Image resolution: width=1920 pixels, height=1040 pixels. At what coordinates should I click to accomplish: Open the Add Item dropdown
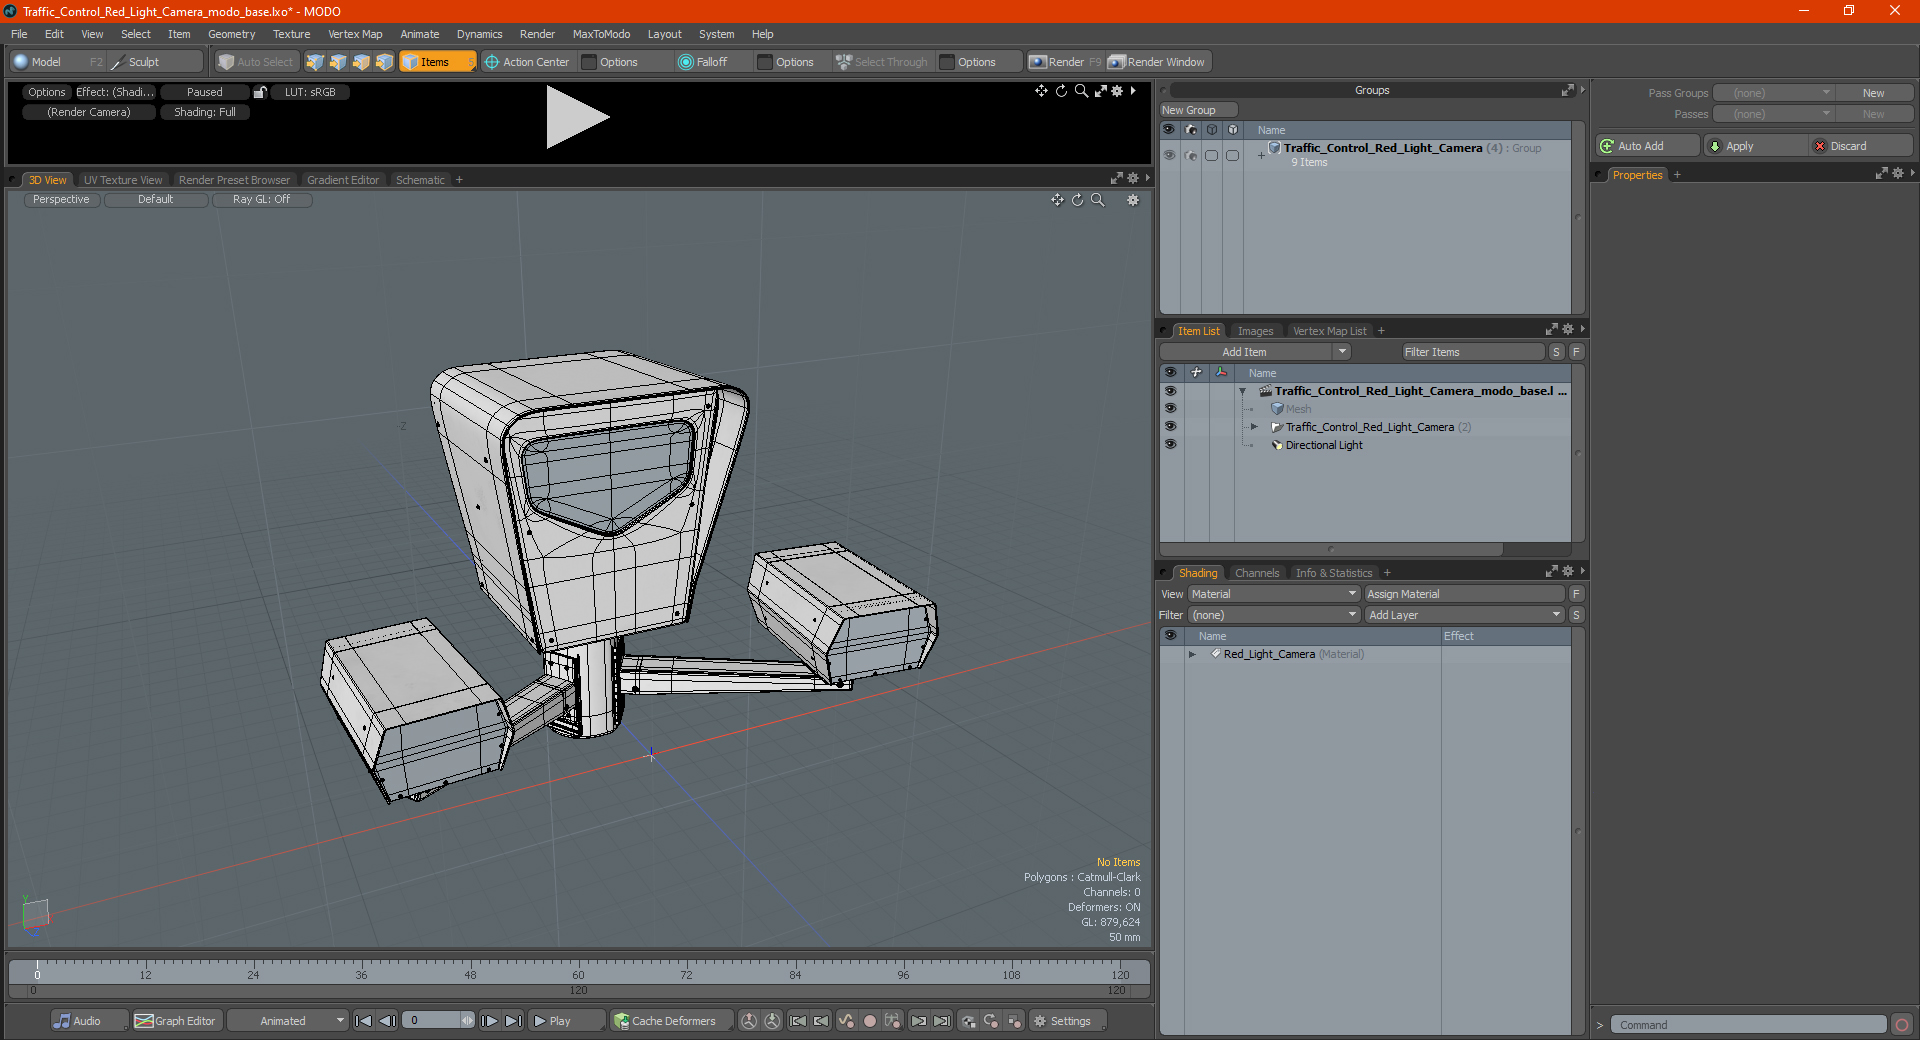click(1256, 352)
